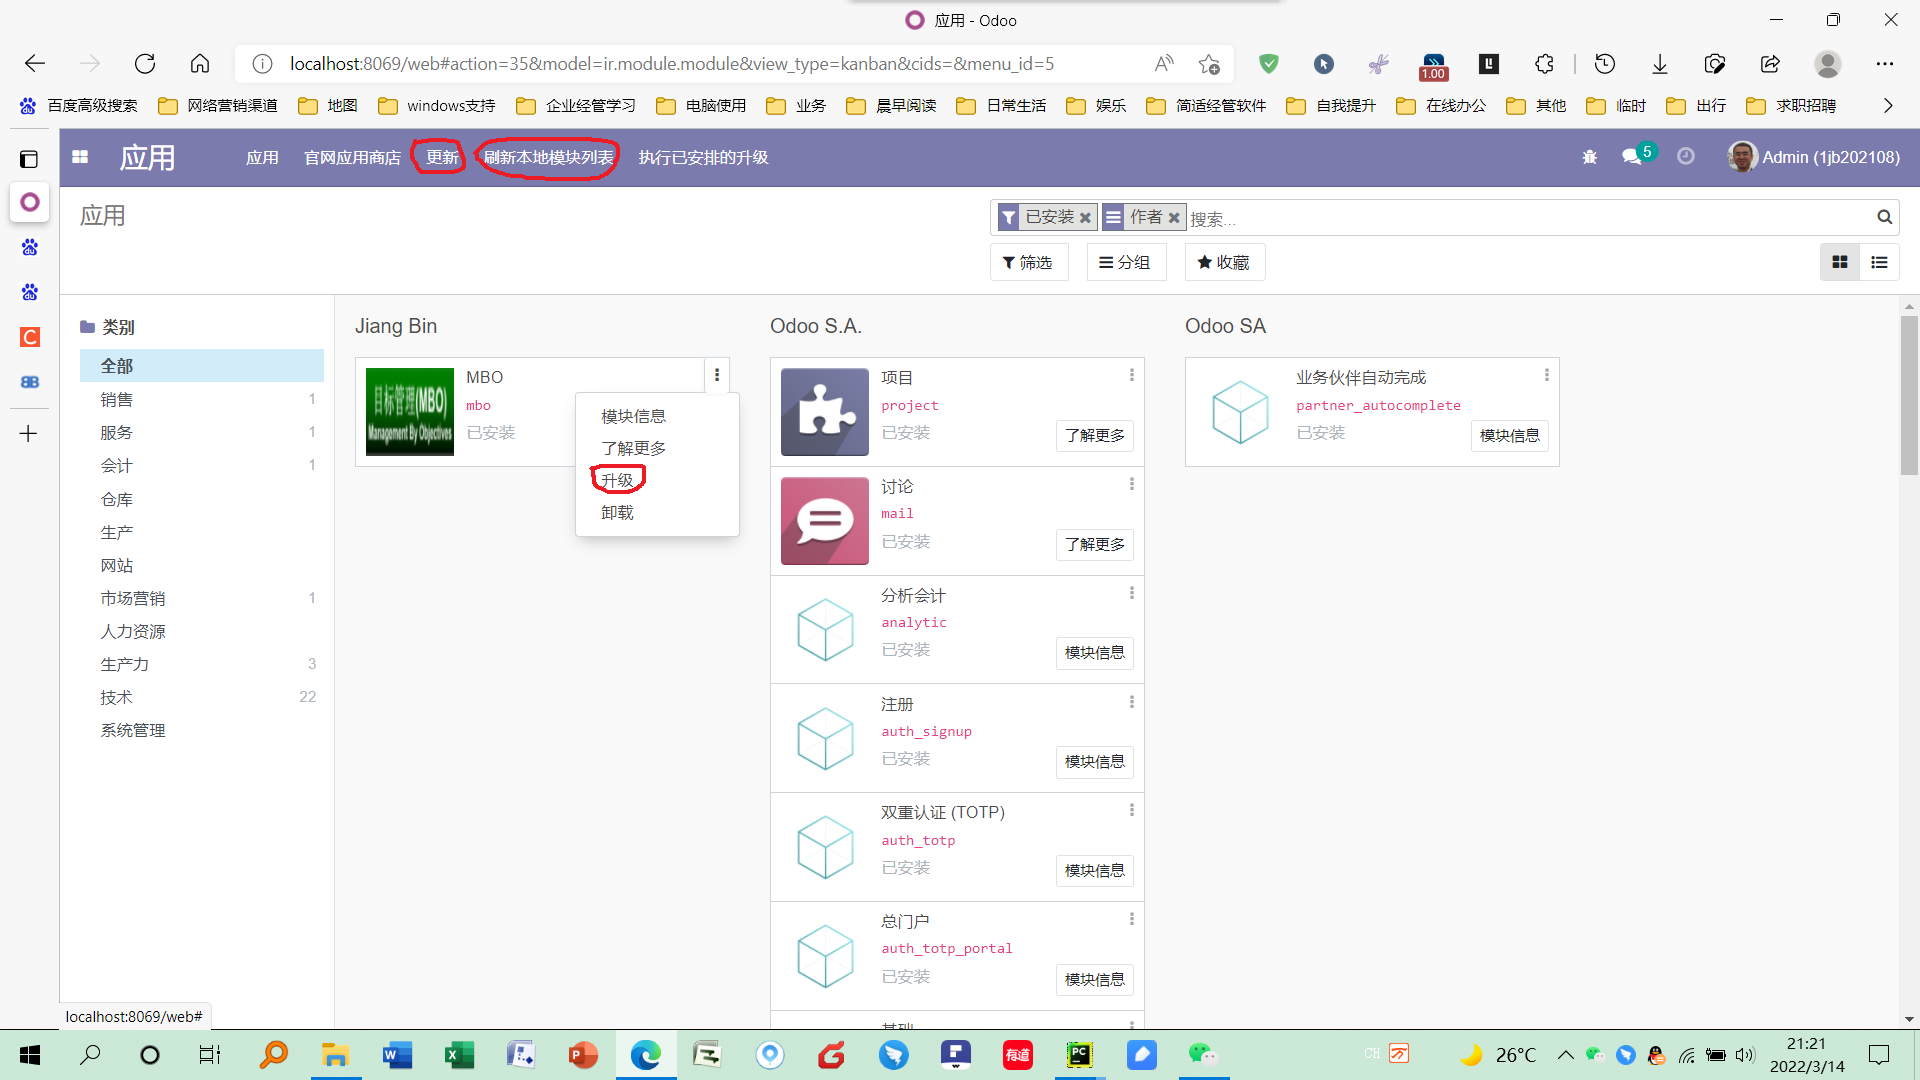
Task: Click the MBO module thumbnail
Action: tap(410, 412)
